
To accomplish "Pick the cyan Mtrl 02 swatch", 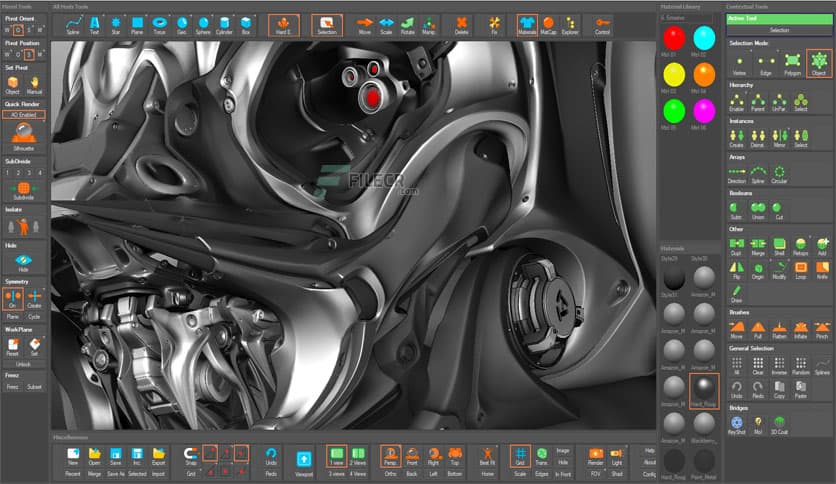I will click(704, 38).
